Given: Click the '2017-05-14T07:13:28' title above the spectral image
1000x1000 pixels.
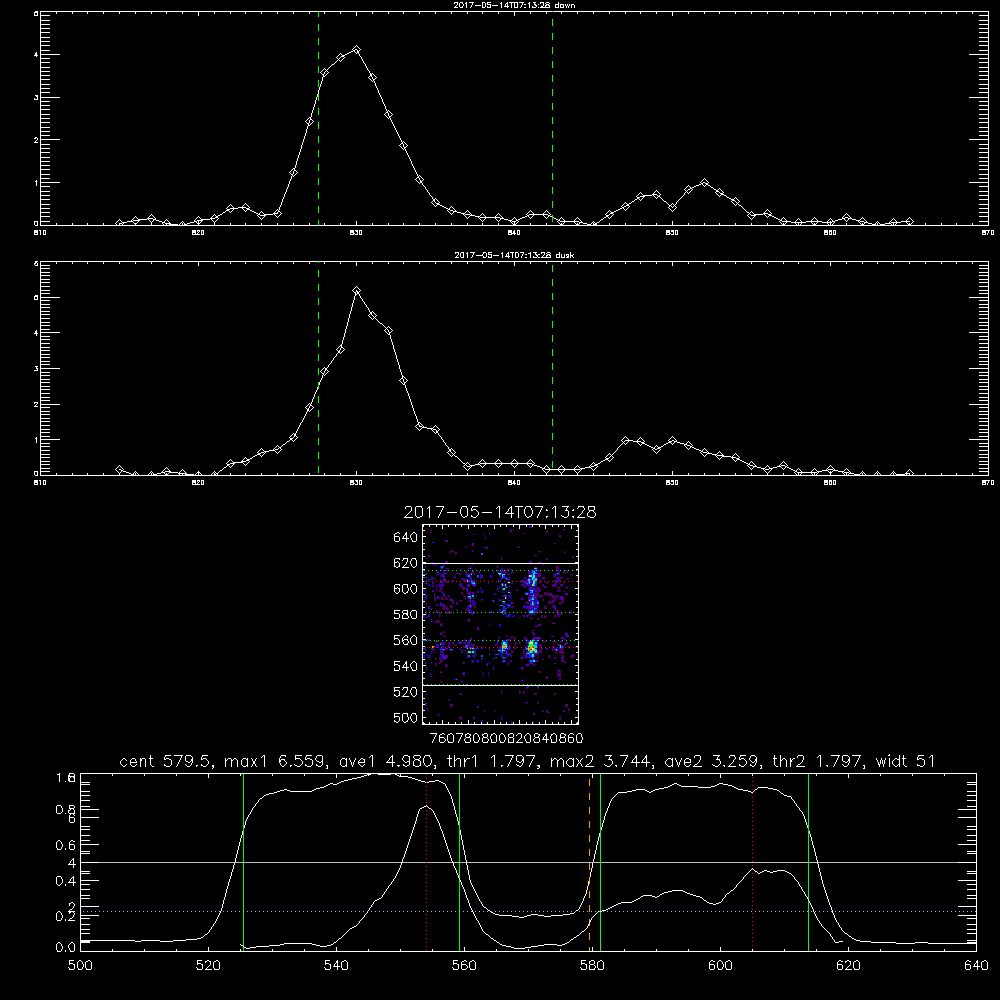Looking at the screenshot, I should [x=500, y=512].
